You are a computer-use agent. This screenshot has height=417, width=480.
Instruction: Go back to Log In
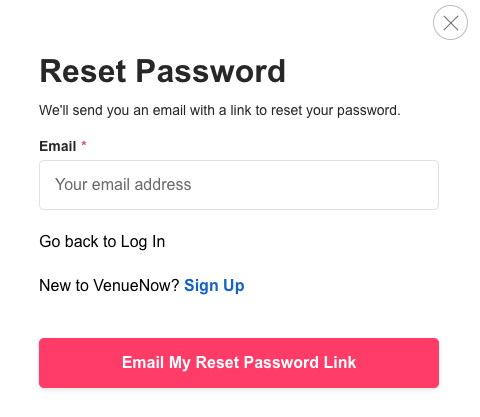pyautogui.click(x=102, y=242)
